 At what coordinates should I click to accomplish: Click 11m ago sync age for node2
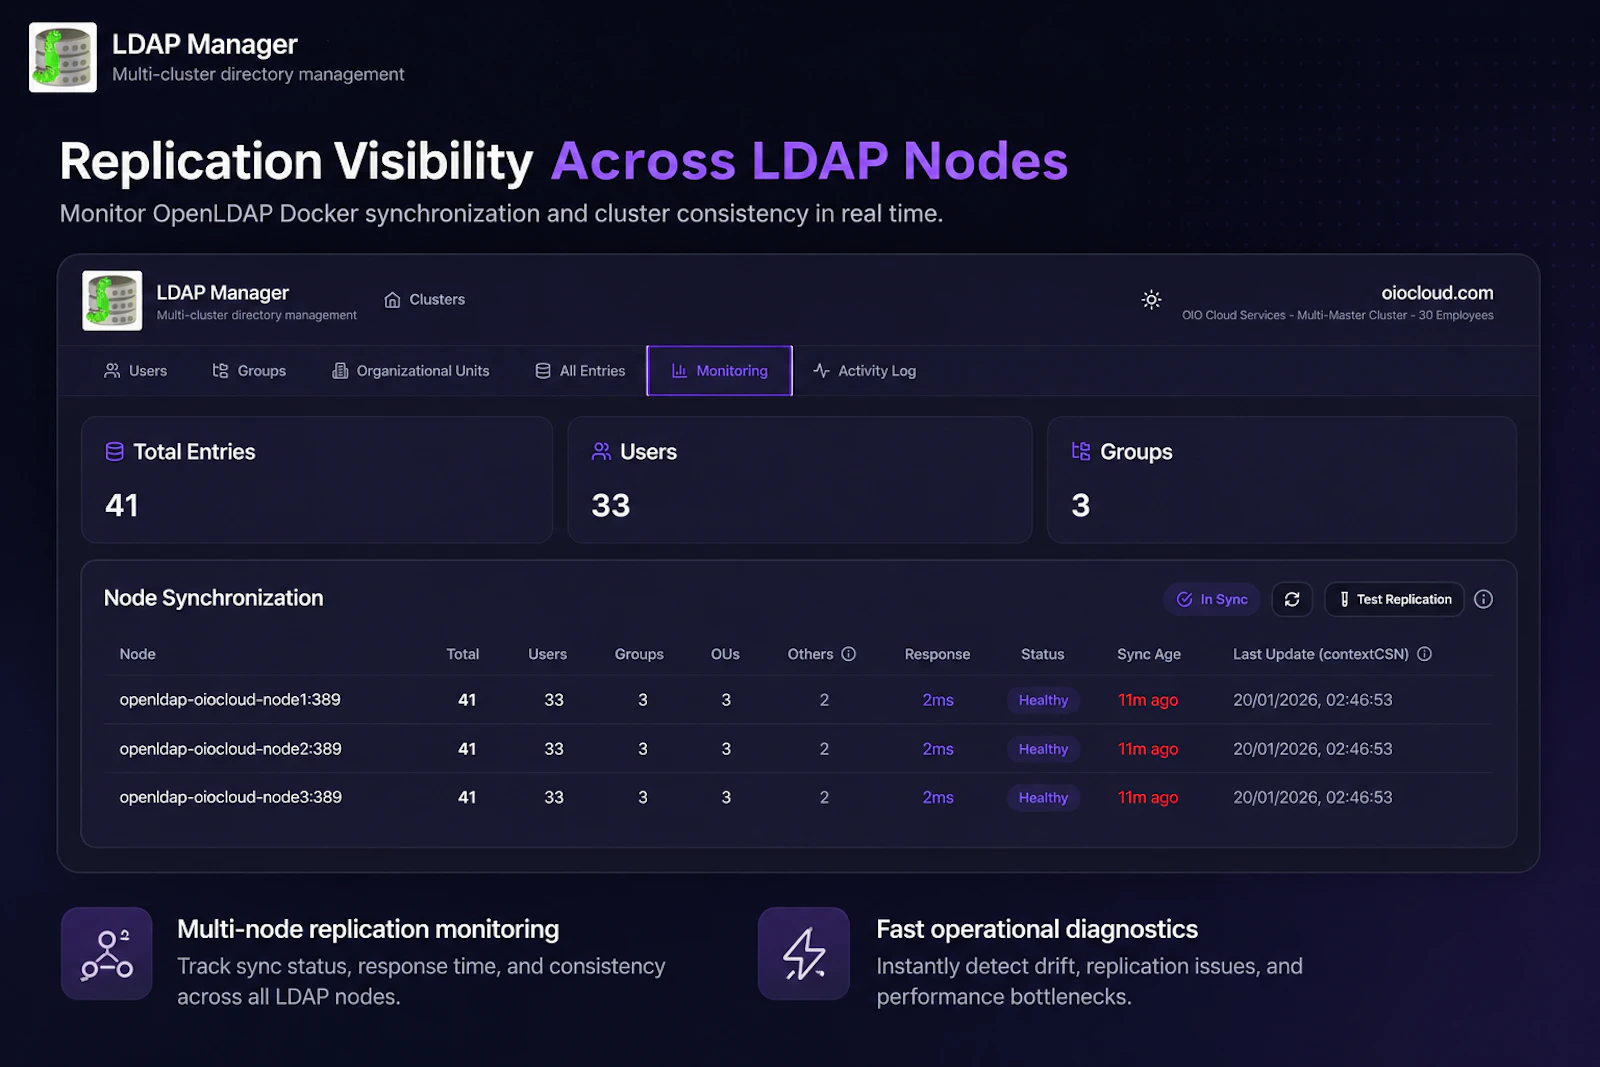coord(1148,749)
